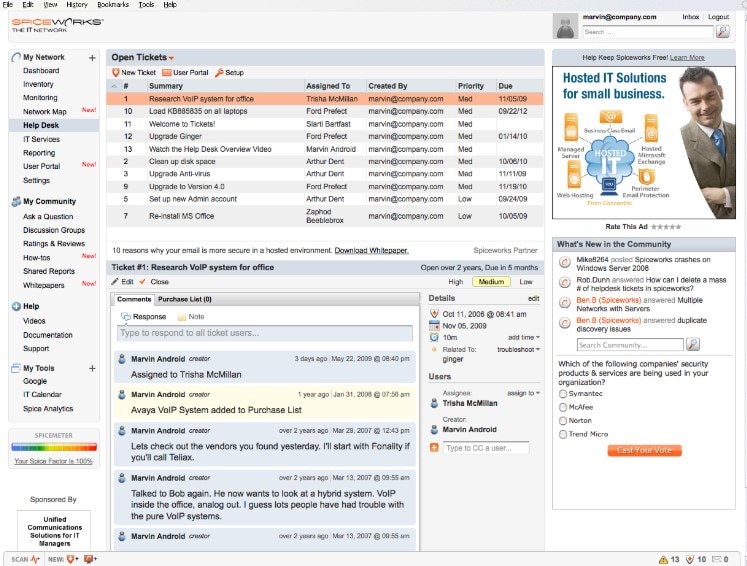Screen dimensions: 747x566
Task: Click the ticket response text field
Action: coord(264,333)
